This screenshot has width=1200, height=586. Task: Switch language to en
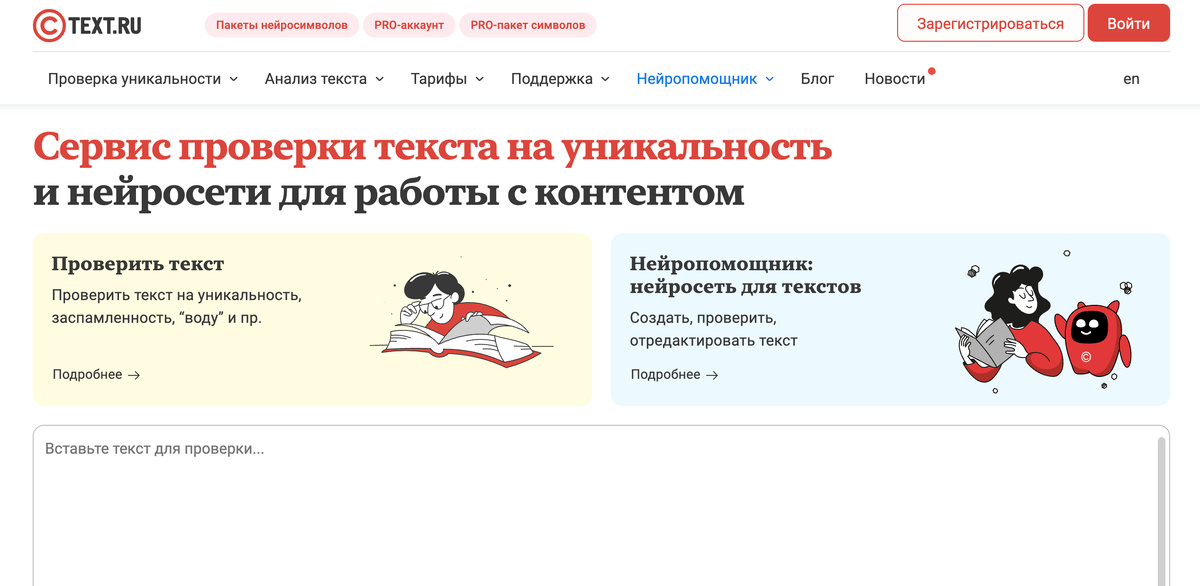click(x=1131, y=79)
